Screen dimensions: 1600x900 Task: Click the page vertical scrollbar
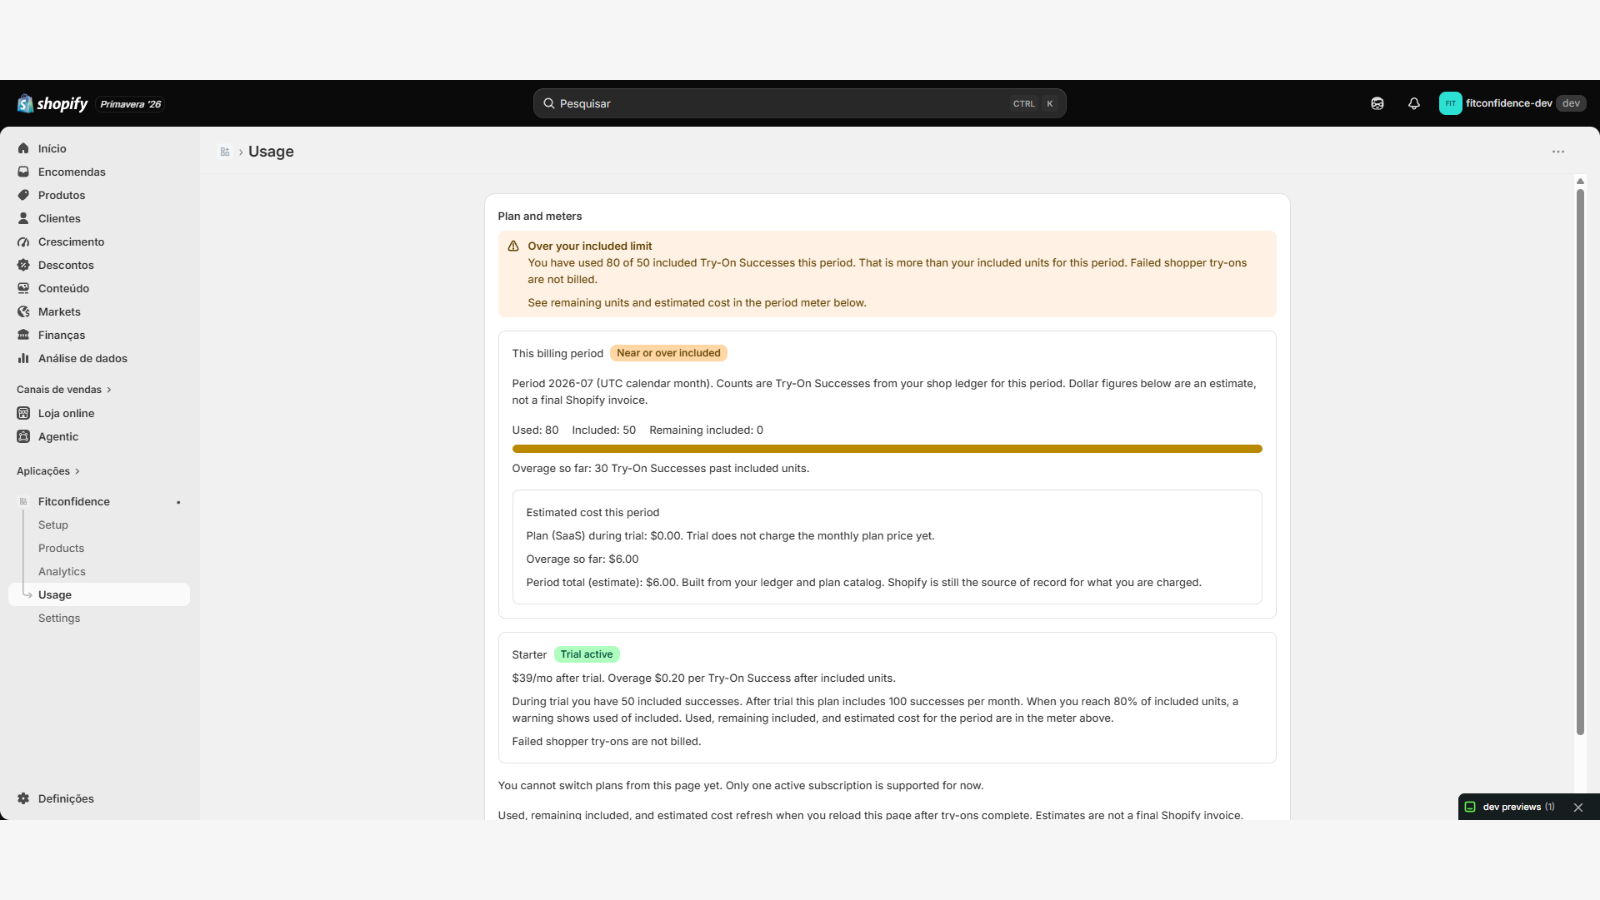click(1580, 460)
